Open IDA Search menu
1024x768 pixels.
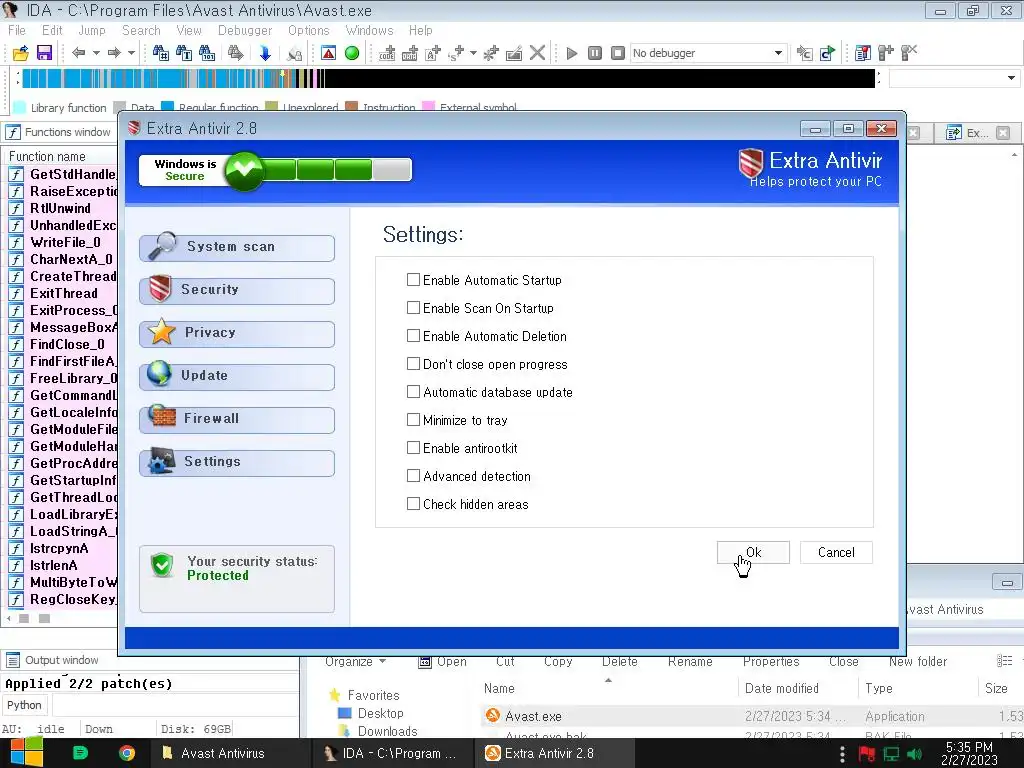(141, 31)
